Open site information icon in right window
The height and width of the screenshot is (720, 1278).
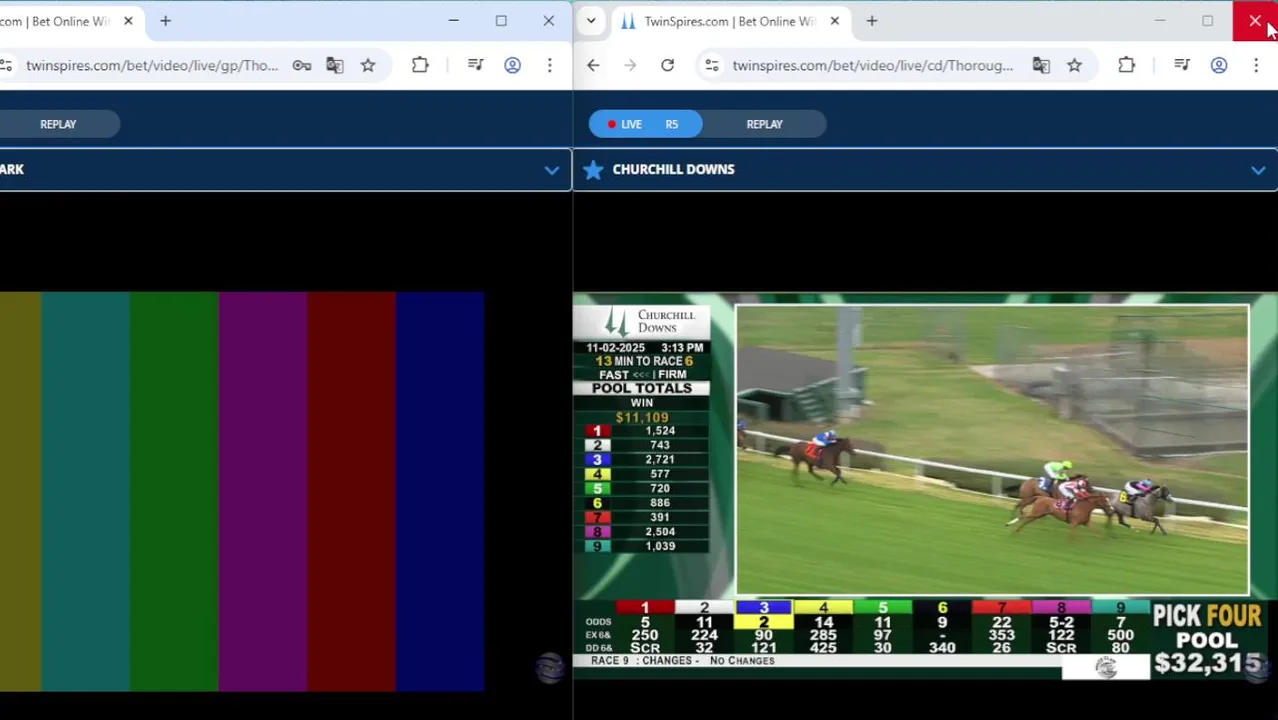(711, 65)
